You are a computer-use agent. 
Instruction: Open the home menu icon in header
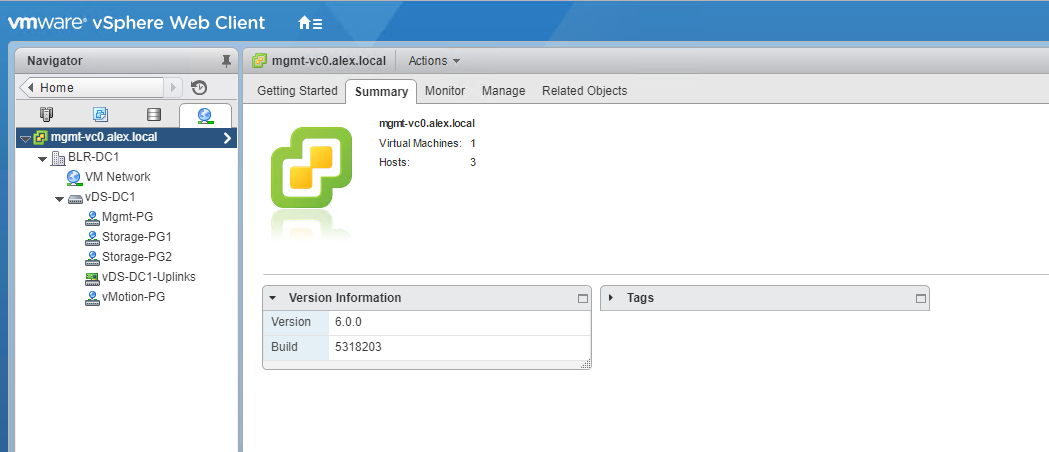(x=310, y=22)
